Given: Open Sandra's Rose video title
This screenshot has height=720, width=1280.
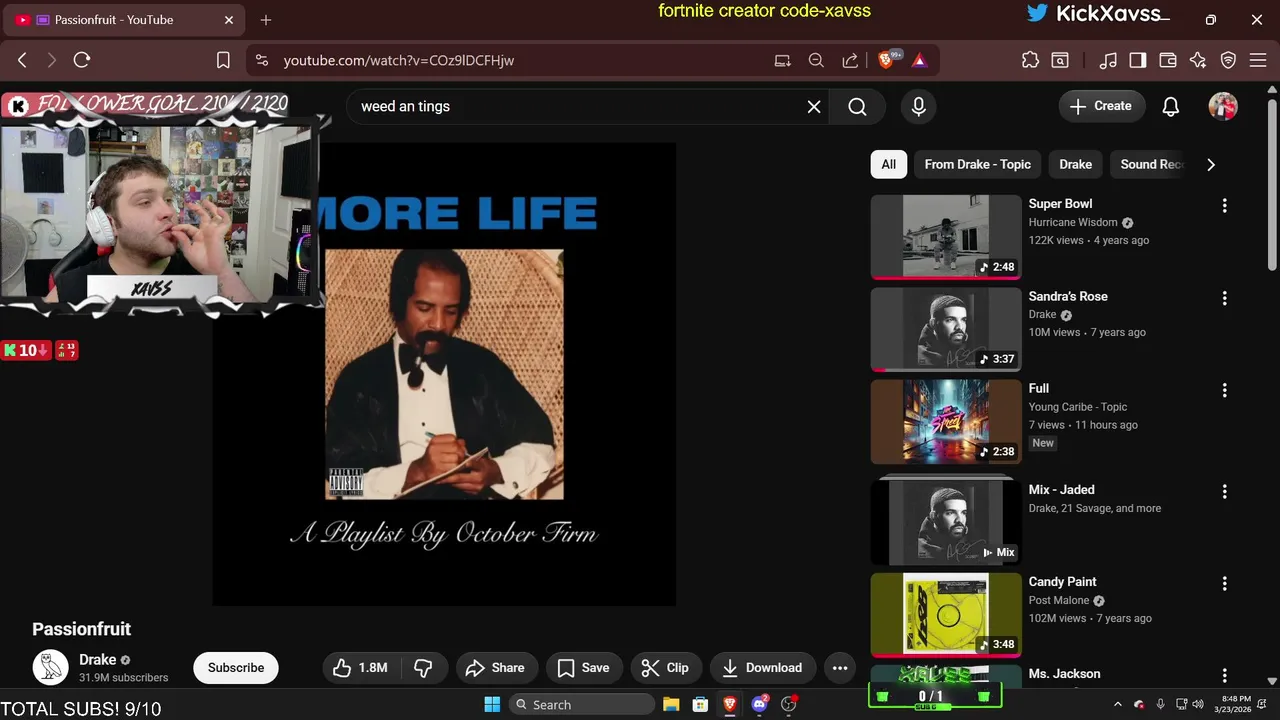Looking at the screenshot, I should coord(1068,296).
